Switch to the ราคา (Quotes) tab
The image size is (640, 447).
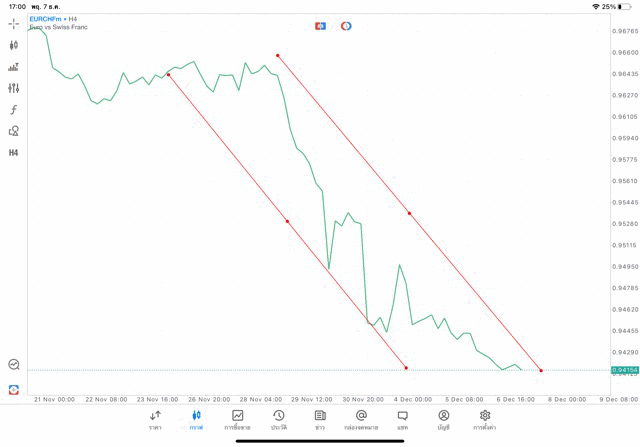point(155,419)
